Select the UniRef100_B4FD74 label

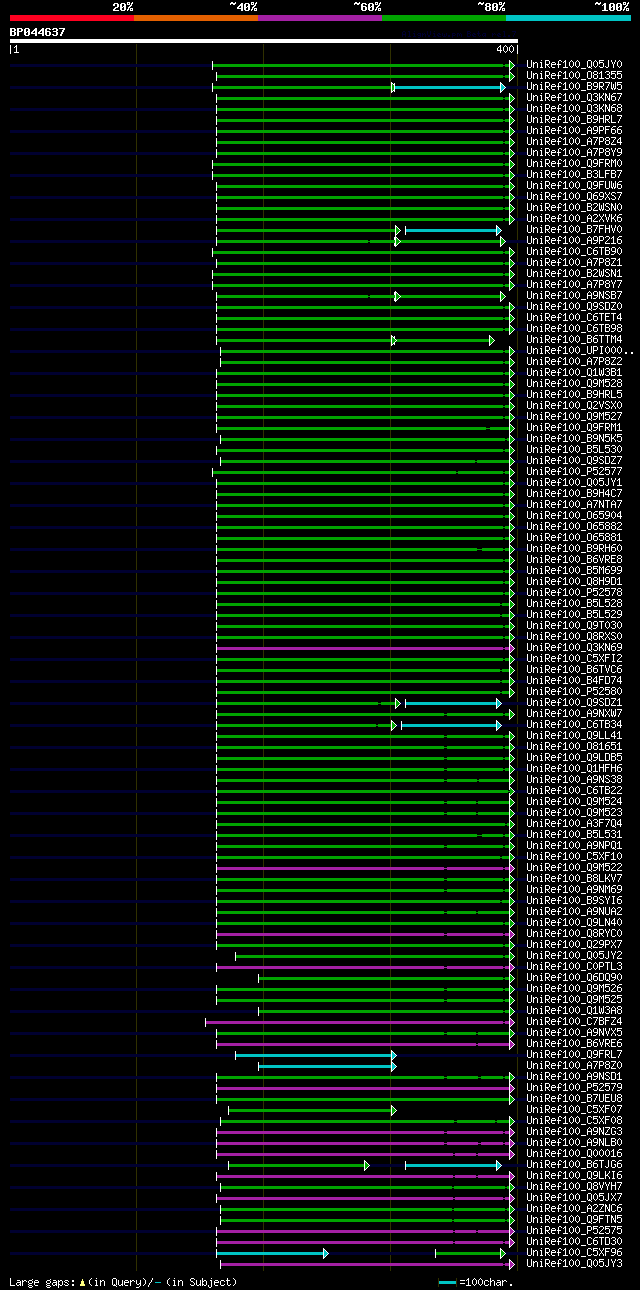click(574, 680)
